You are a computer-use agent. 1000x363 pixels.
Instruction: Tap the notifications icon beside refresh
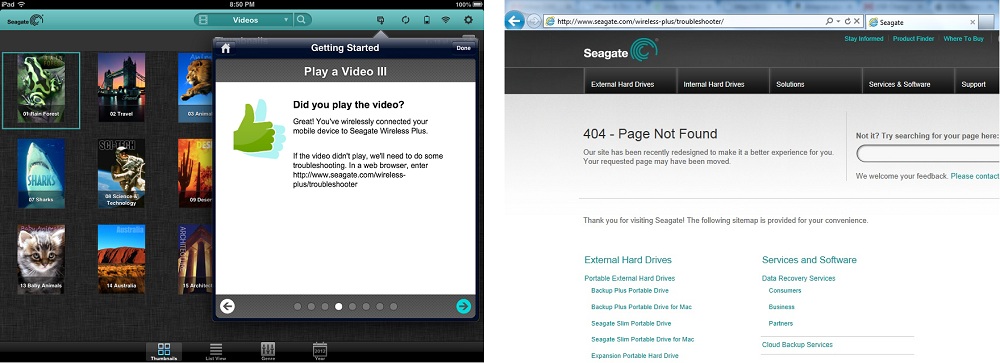(381, 20)
